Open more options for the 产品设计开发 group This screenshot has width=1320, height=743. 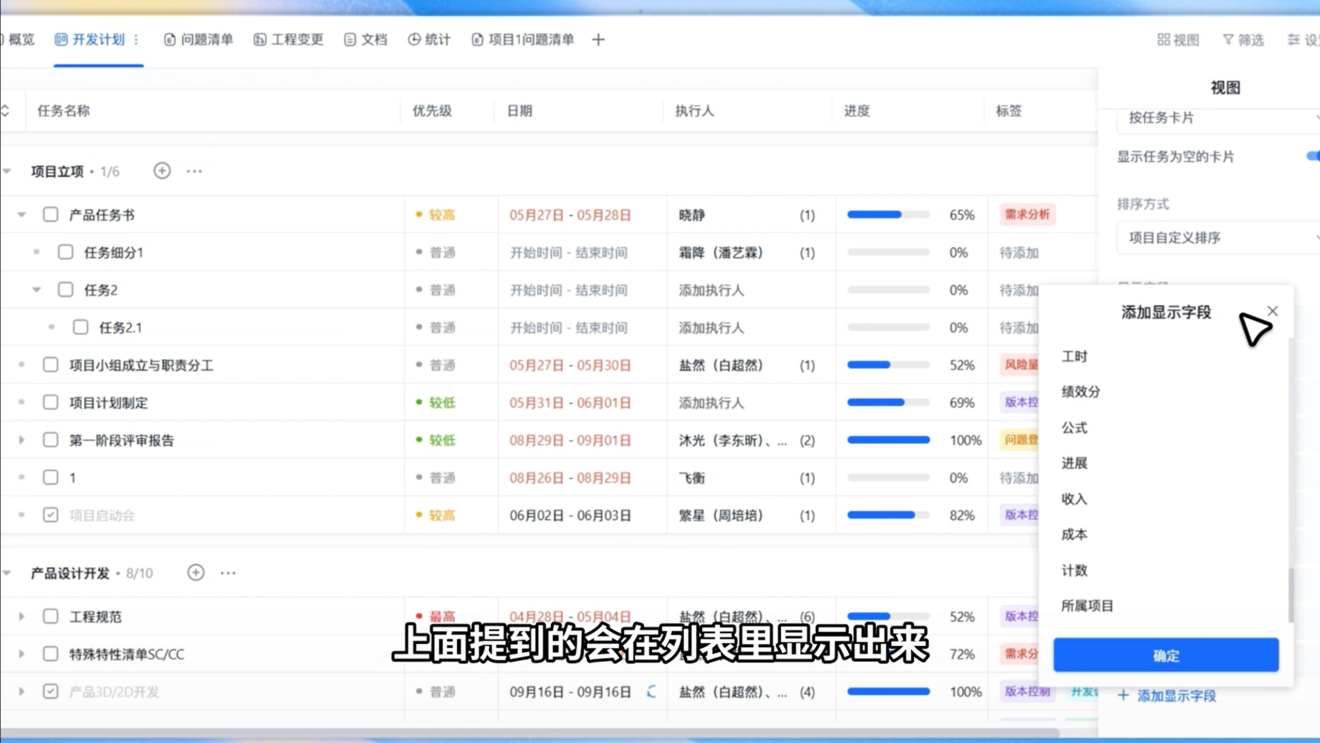point(228,573)
